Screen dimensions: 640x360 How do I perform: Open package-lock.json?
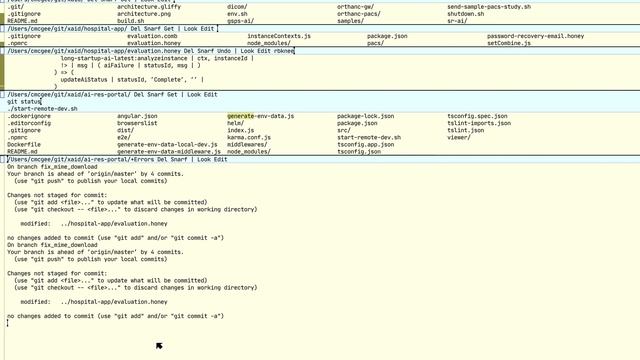click(x=366, y=116)
